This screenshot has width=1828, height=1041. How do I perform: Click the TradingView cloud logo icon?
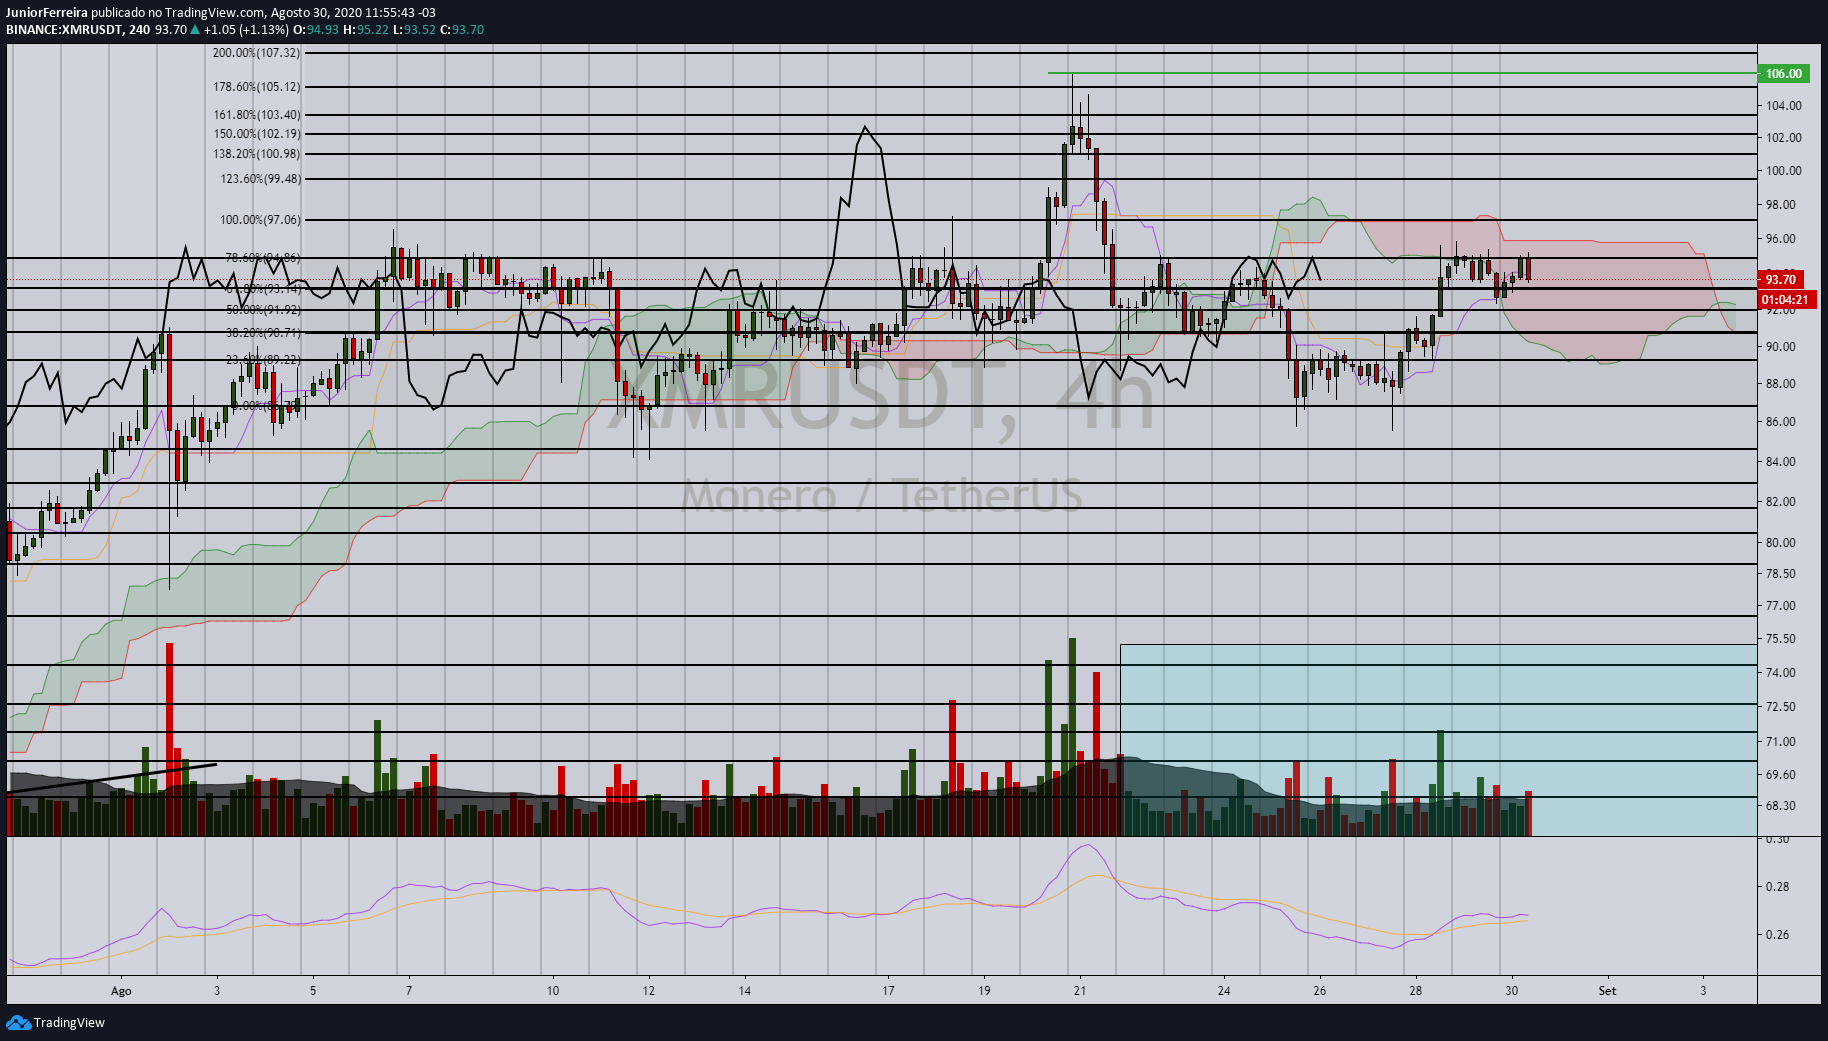tap(18, 1022)
